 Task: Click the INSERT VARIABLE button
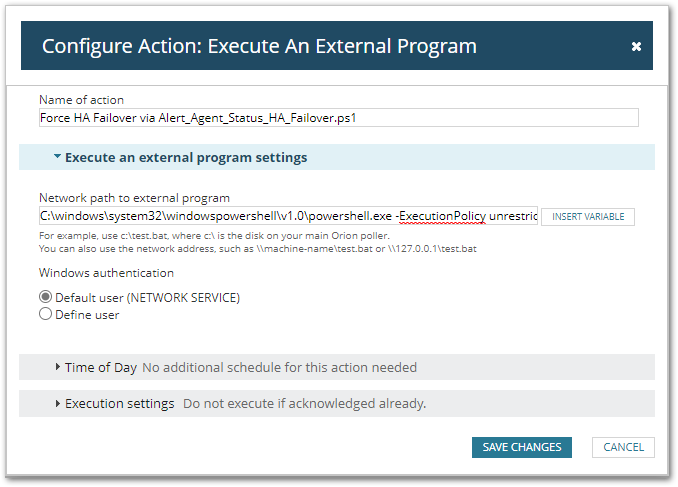588,216
